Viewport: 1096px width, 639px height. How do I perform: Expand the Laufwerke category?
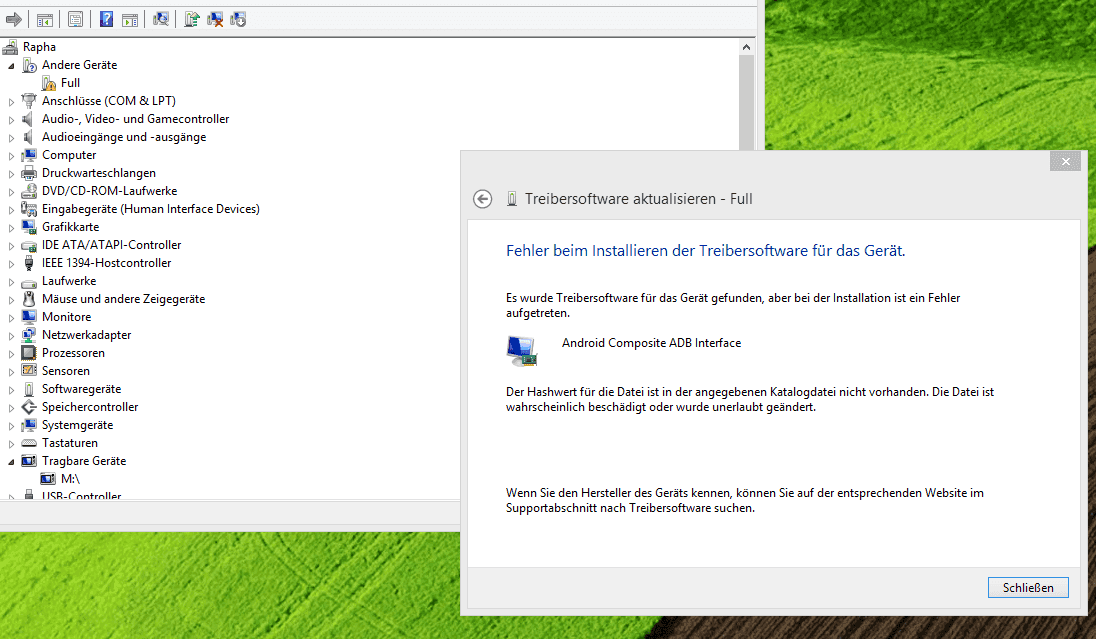(x=11, y=282)
